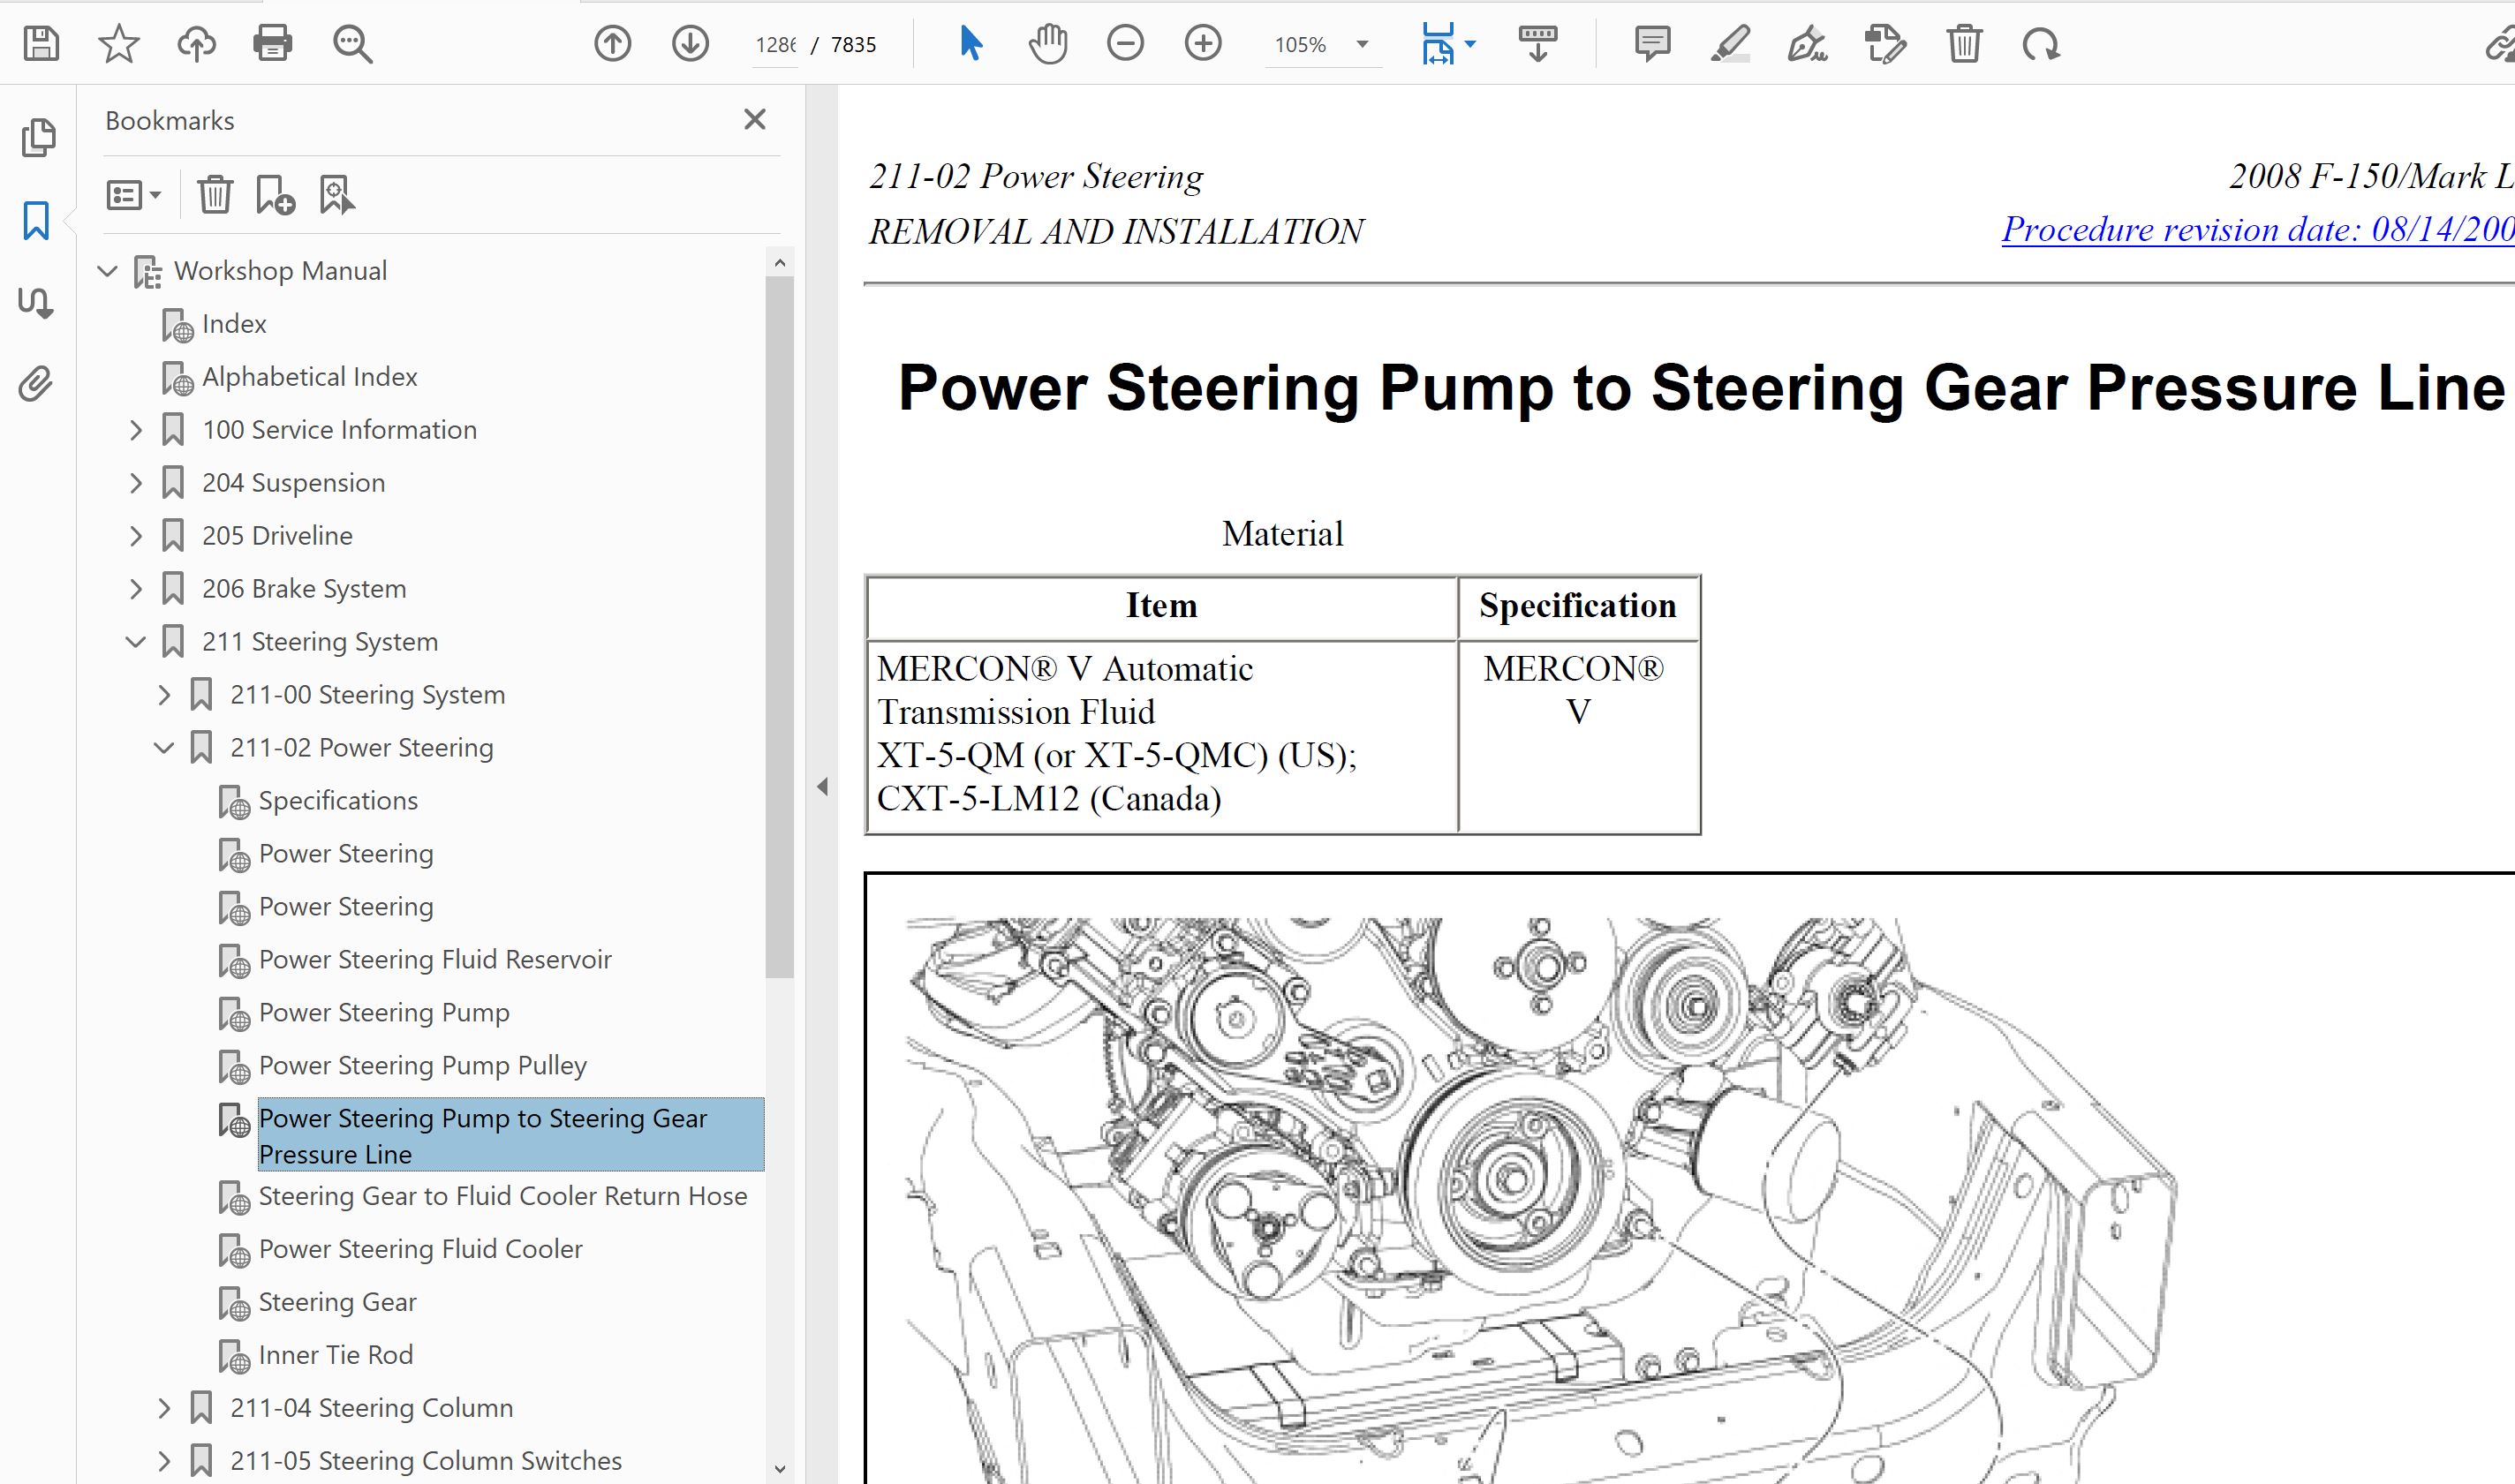The width and height of the screenshot is (2515, 1484).
Task: Add new bookmark icon
Action: coord(275,195)
